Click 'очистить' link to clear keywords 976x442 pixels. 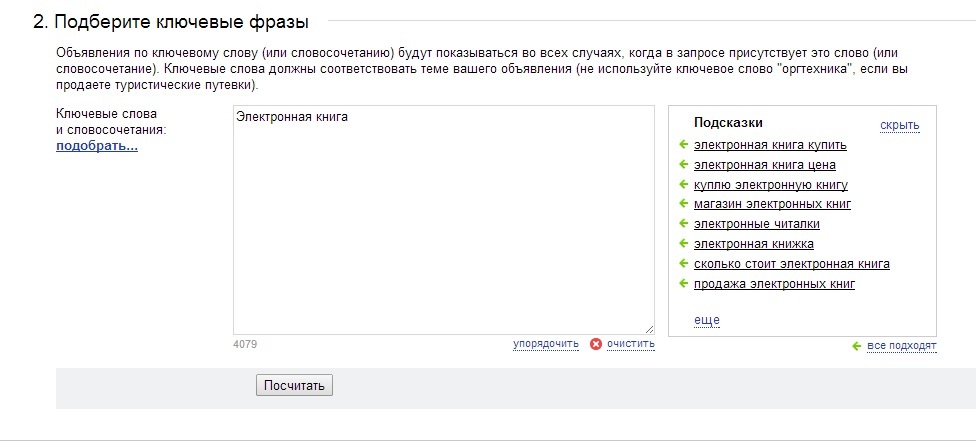[x=631, y=344]
